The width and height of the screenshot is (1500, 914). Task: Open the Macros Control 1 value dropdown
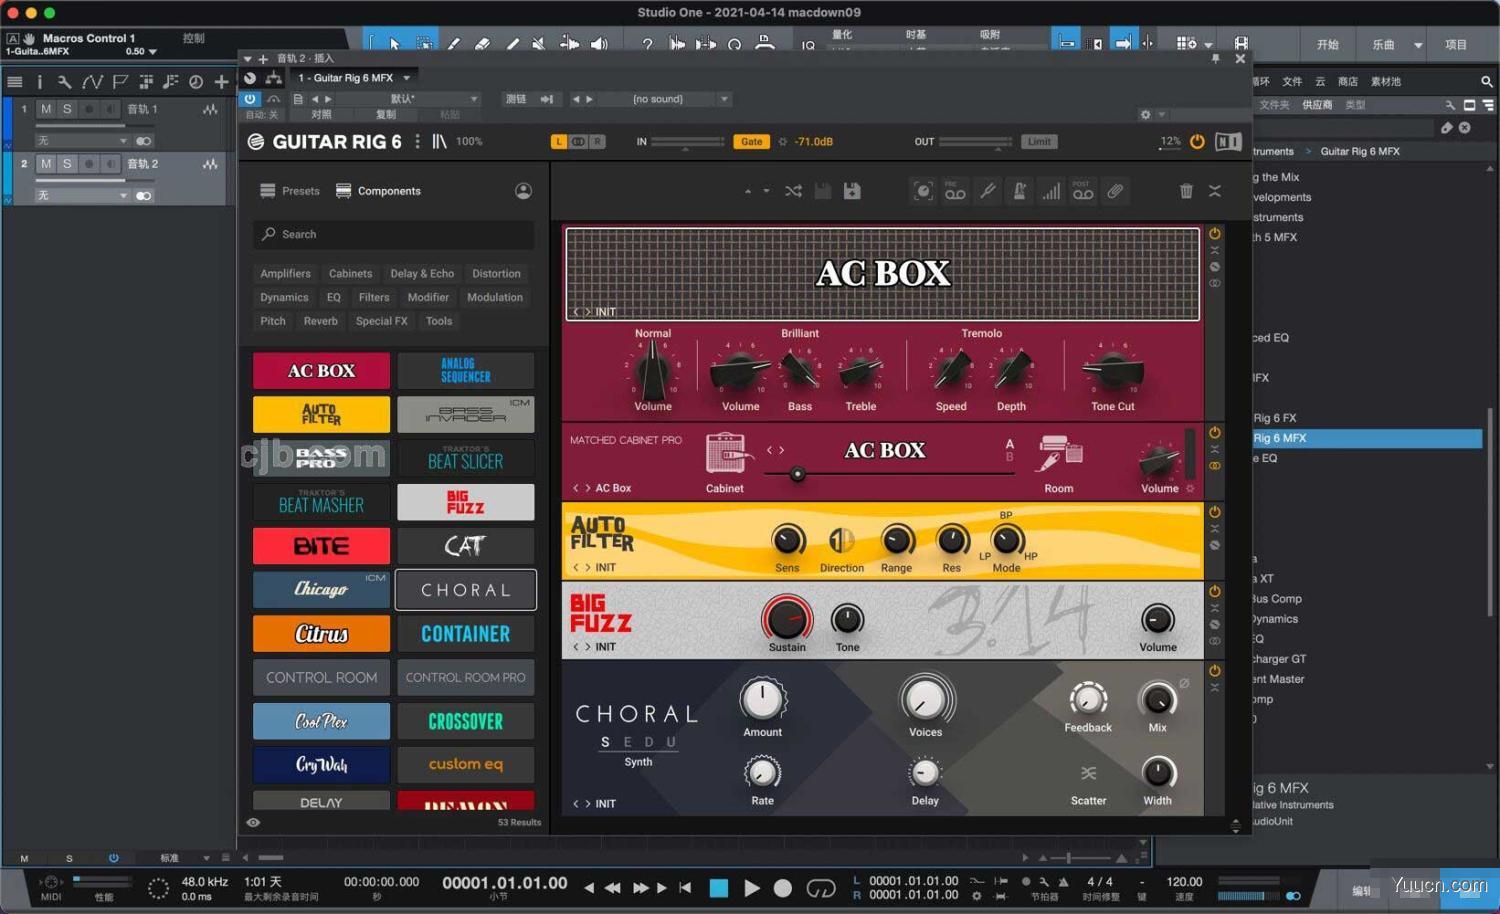[x=153, y=52]
